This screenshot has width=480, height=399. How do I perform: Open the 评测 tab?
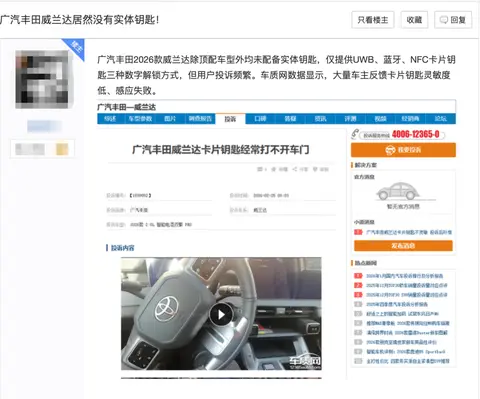[x=350, y=119]
